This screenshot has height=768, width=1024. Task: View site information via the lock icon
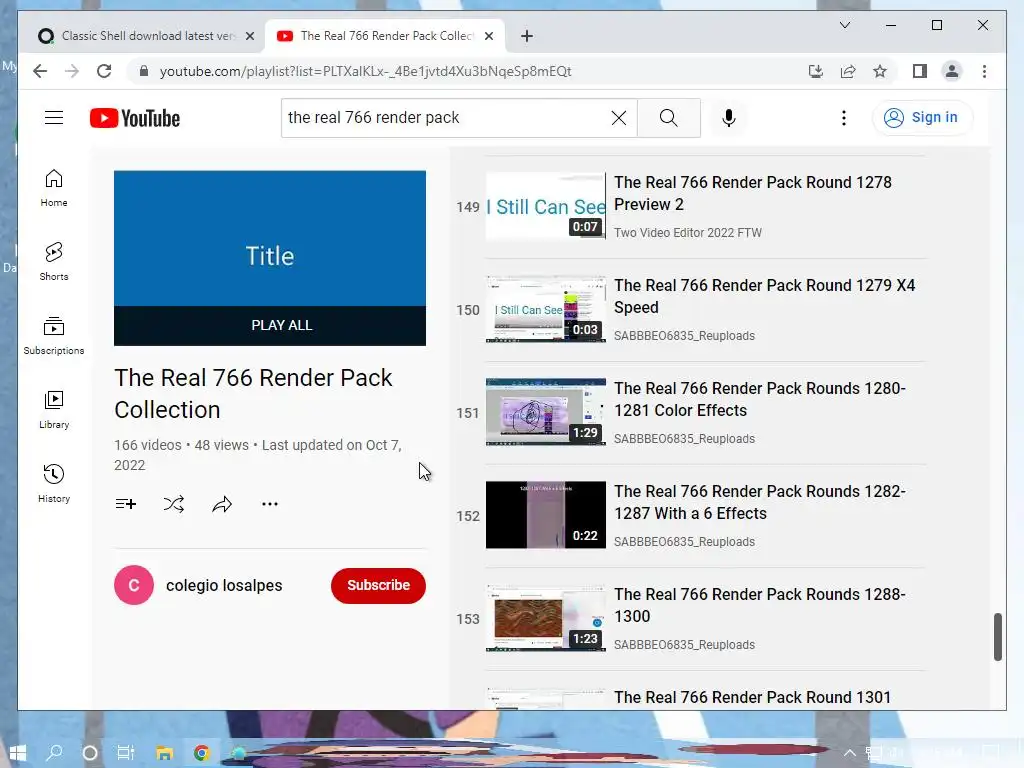click(x=144, y=71)
